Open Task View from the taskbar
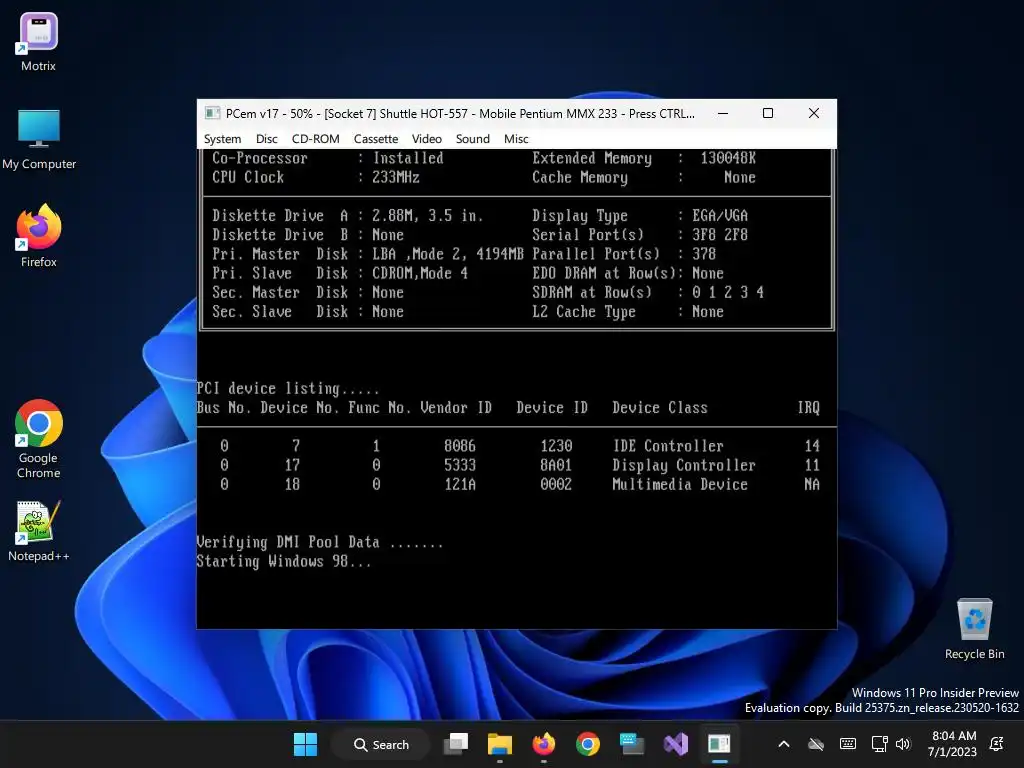This screenshot has height=768, width=1024. point(456,744)
